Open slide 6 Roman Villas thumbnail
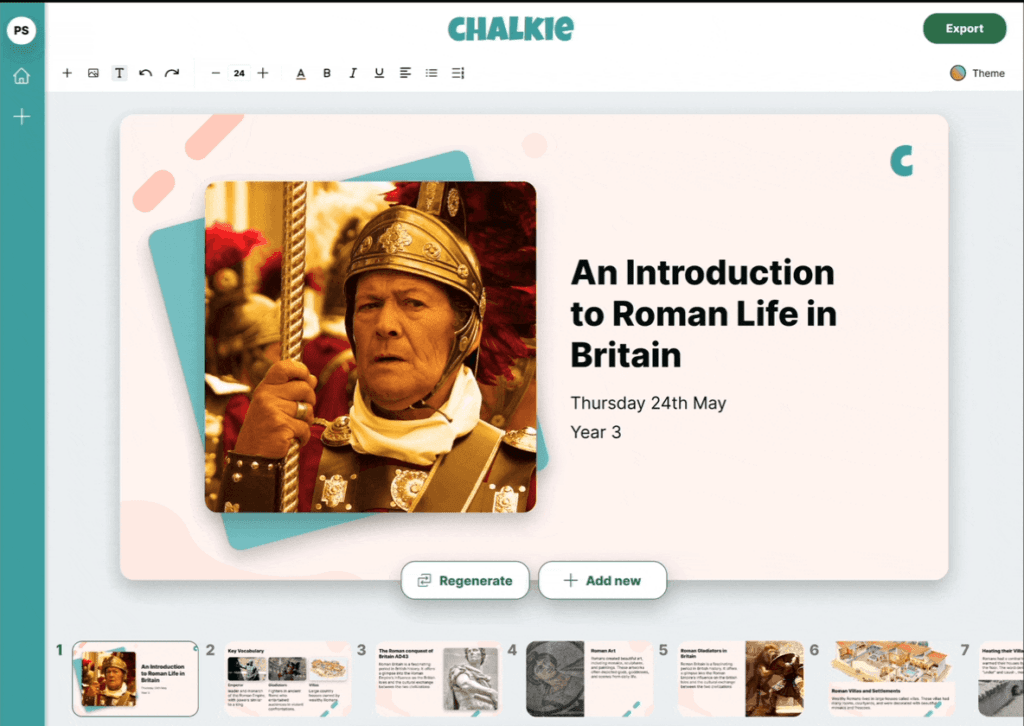The height and width of the screenshot is (726, 1024). (891, 679)
